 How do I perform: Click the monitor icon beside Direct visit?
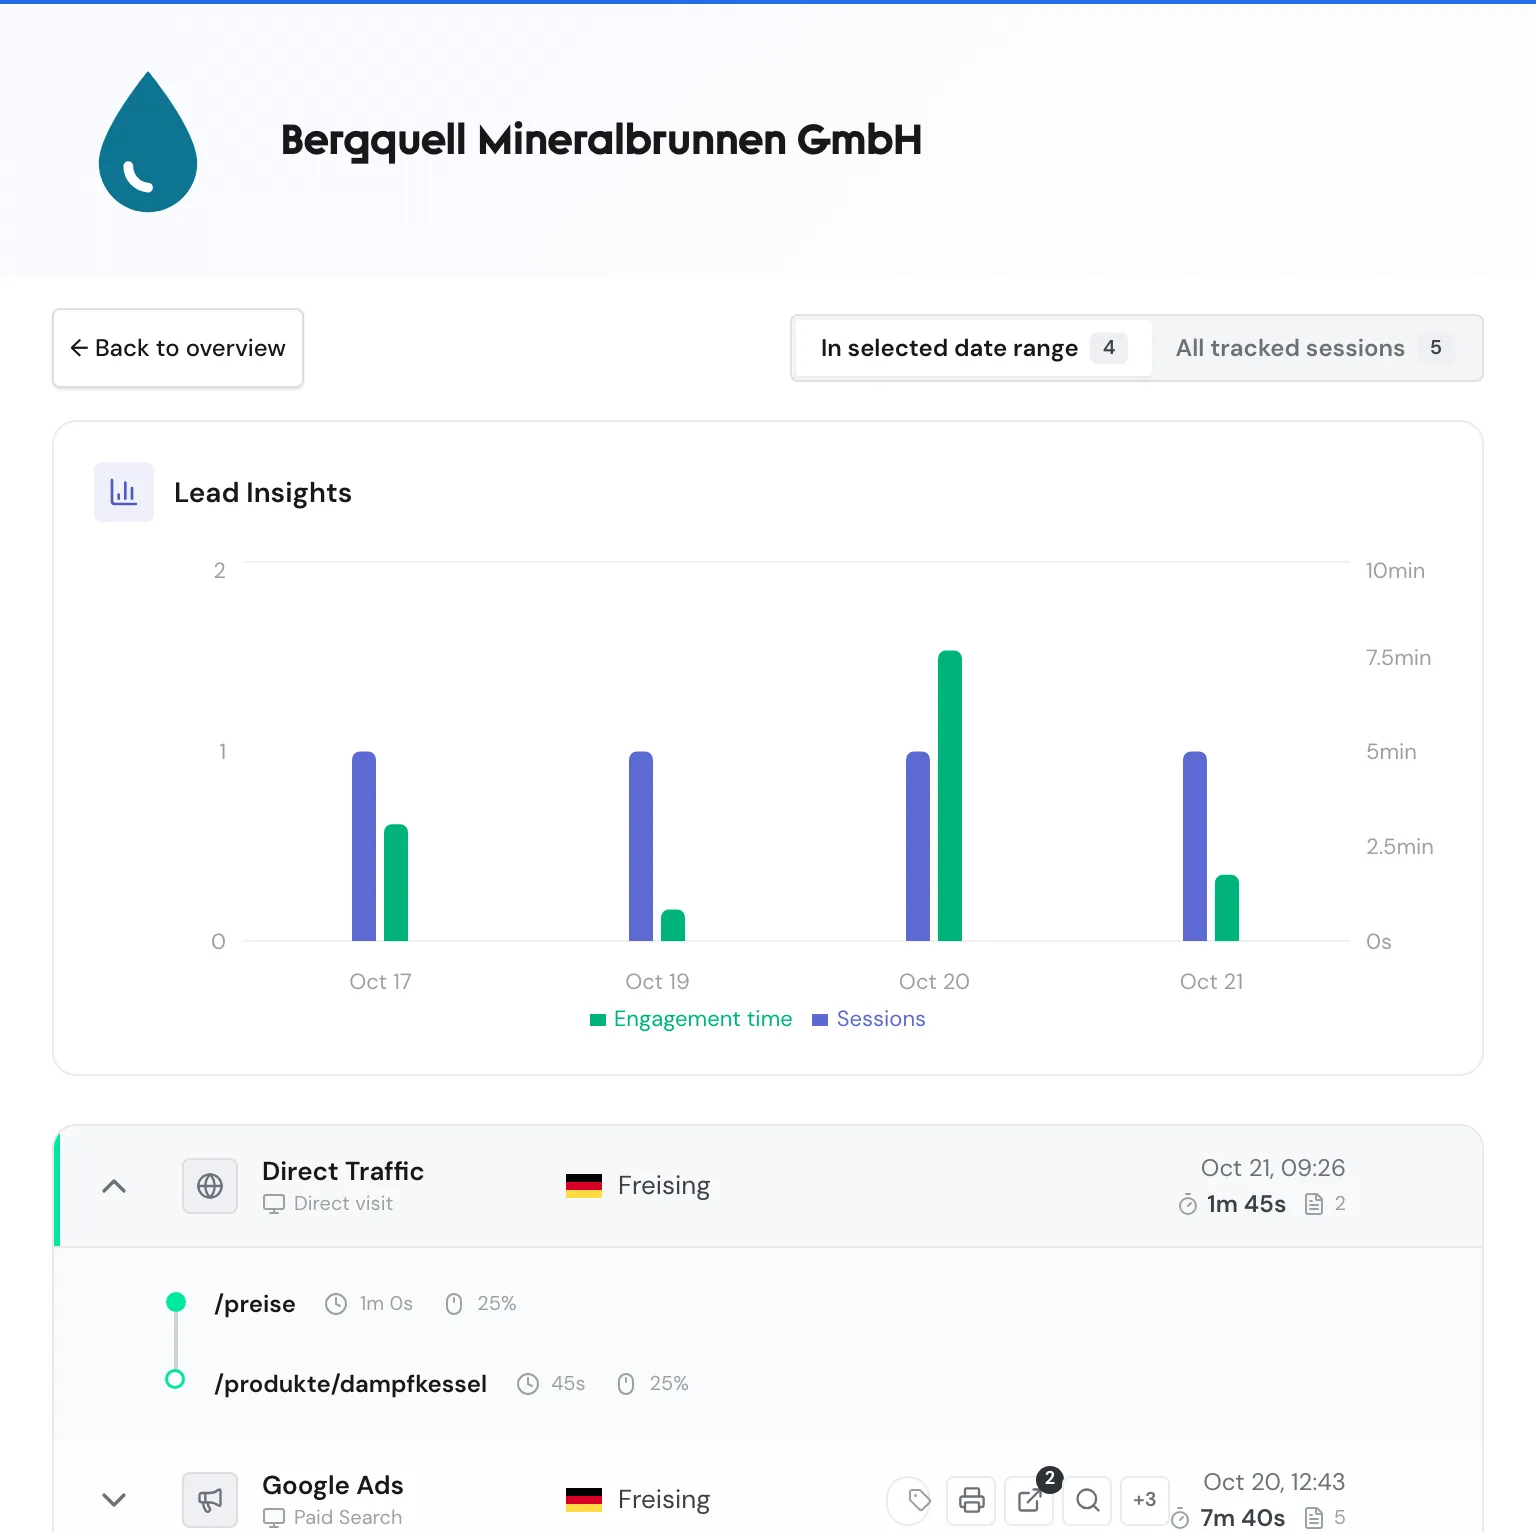click(x=274, y=1204)
